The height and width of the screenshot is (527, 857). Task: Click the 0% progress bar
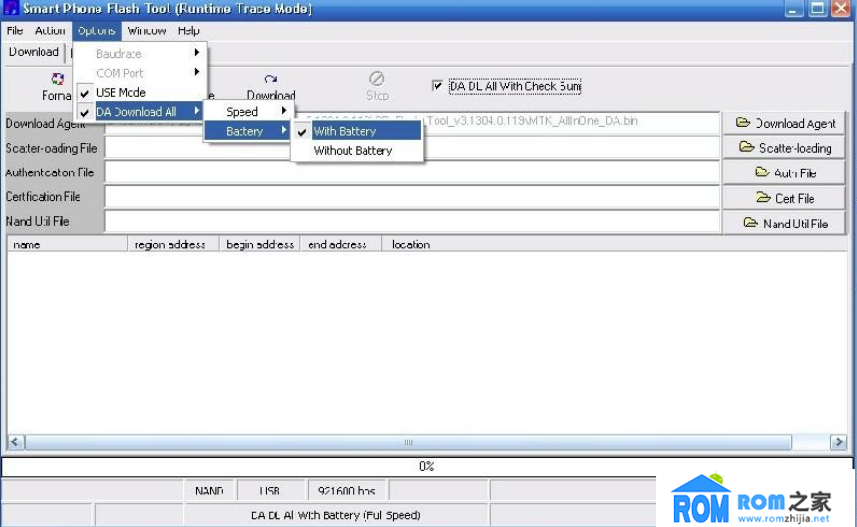(x=426, y=466)
